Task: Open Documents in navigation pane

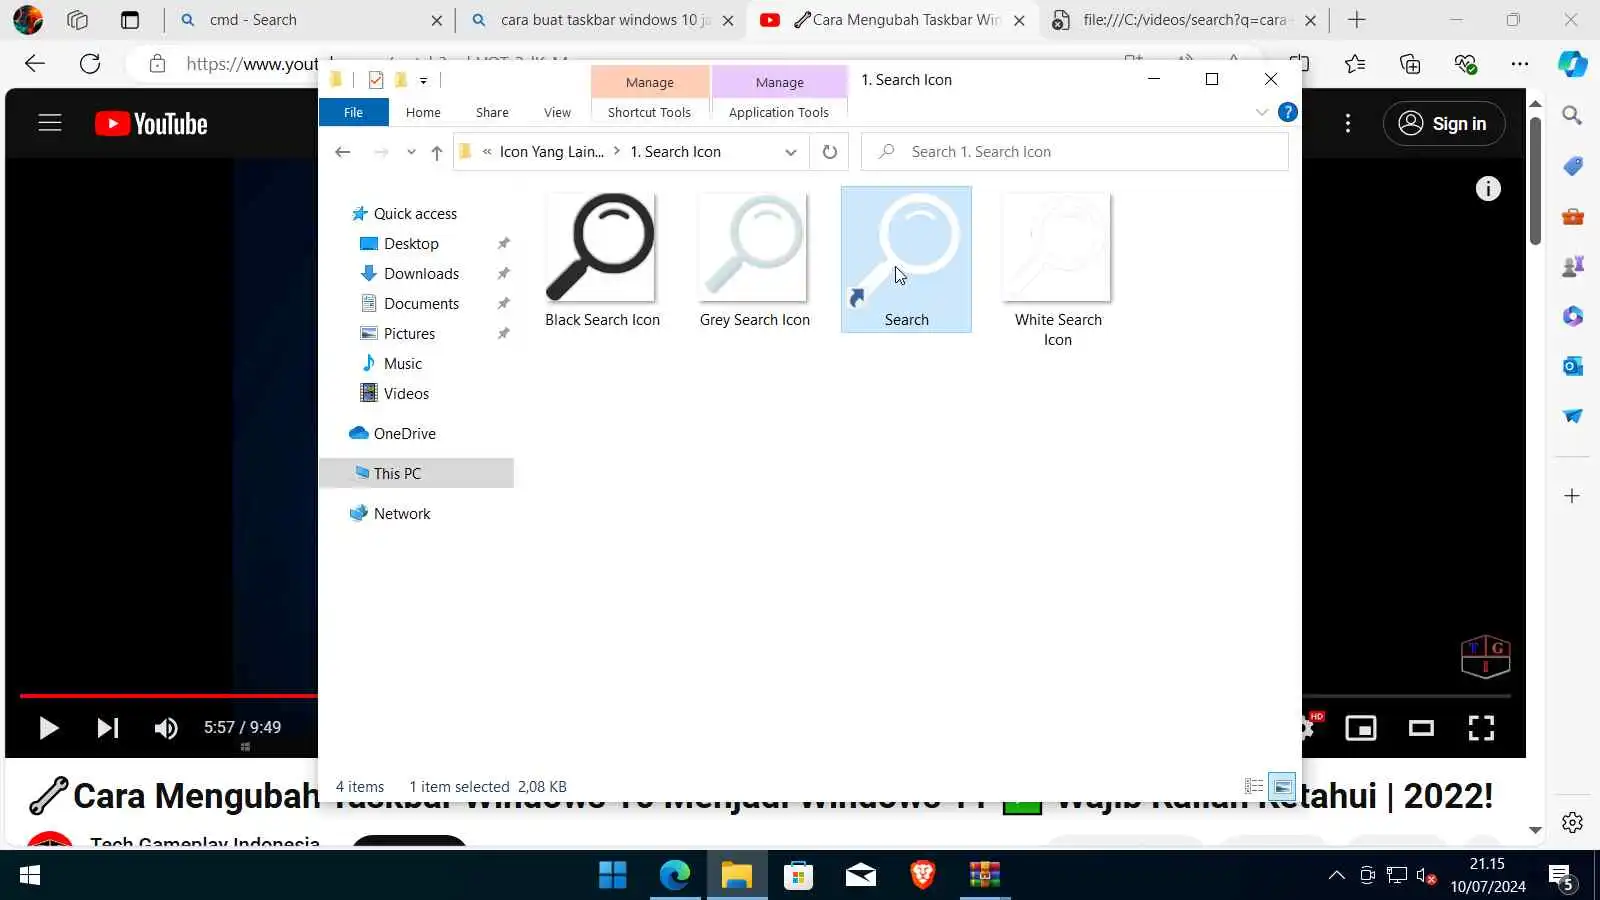Action: 421,304
